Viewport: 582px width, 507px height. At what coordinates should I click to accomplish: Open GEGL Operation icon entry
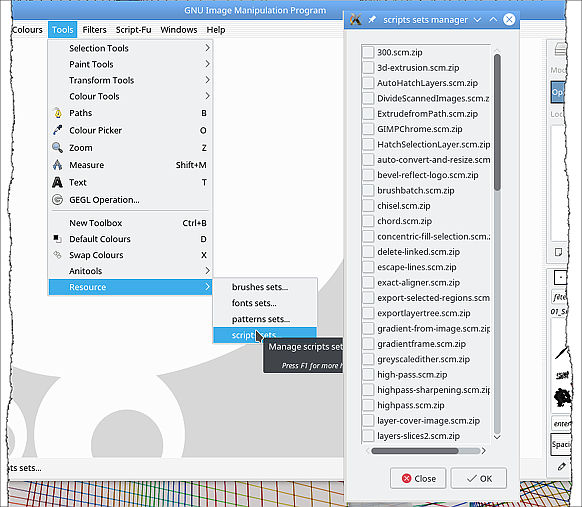[x=58, y=200]
